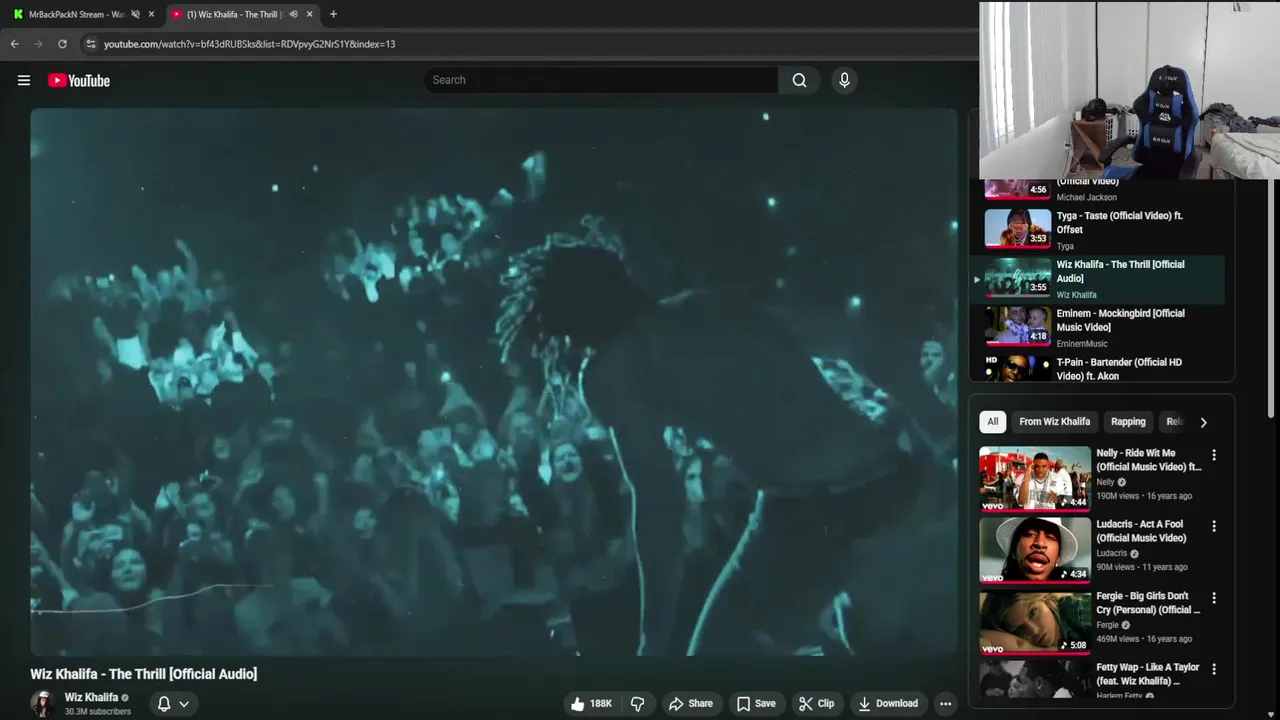Click the Ludacris channel name
Screen dimensions: 1280x720
point(1111,553)
